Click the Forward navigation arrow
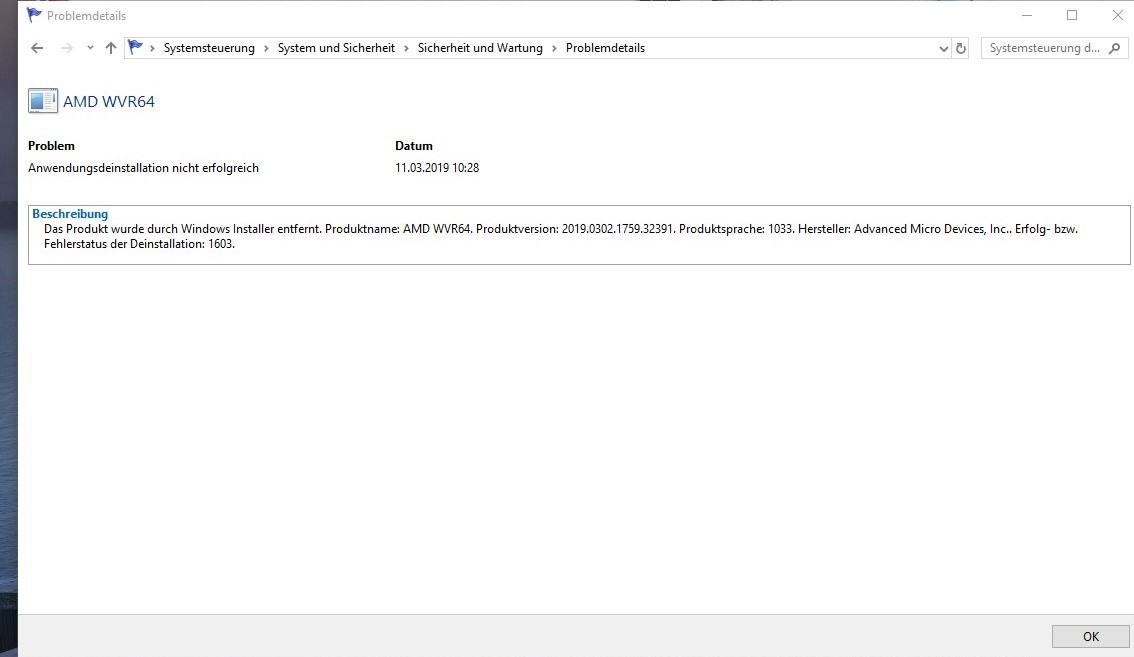1134x657 pixels. click(67, 48)
